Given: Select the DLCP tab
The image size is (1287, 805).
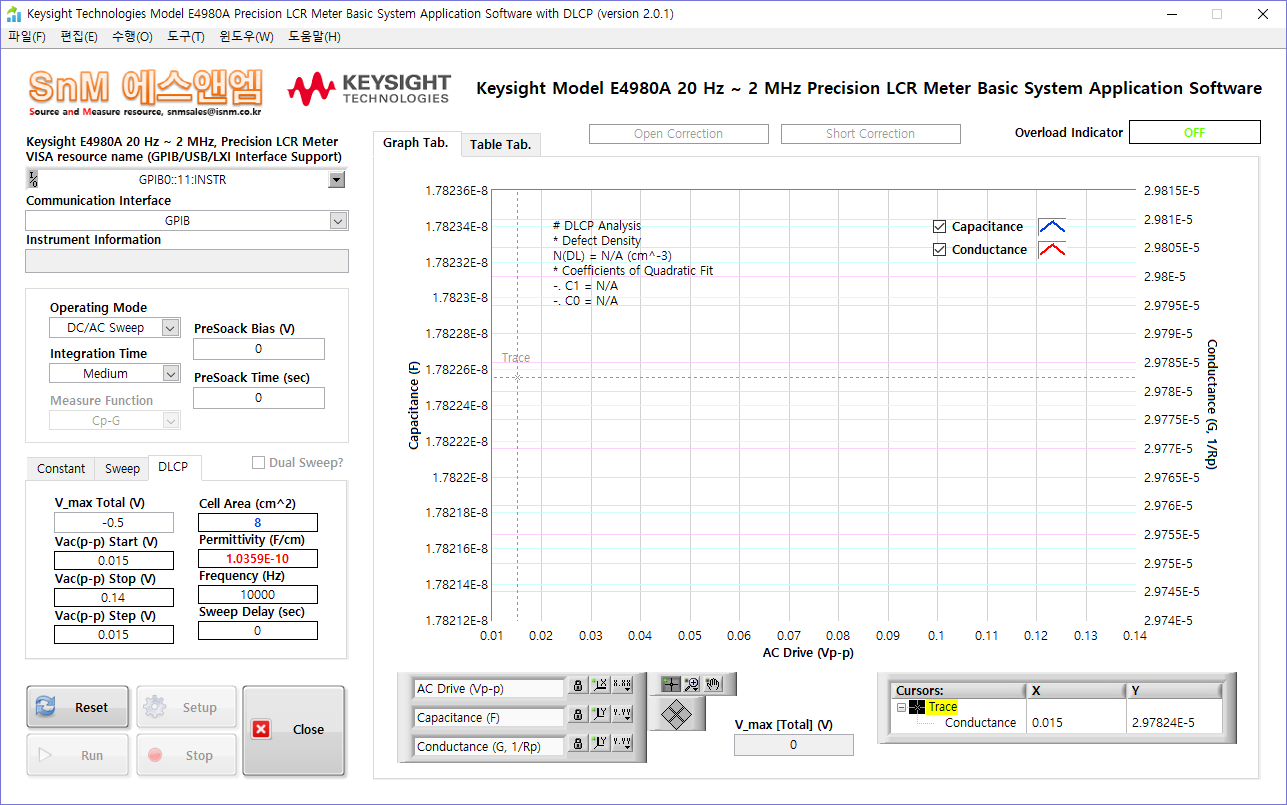Looking at the screenshot, I should (173, 467).
